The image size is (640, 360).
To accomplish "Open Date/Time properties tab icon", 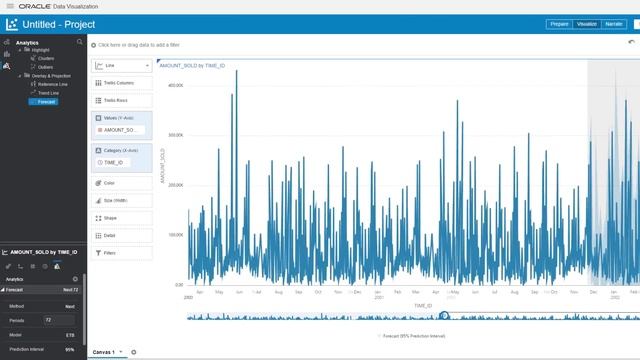I will pyautogui.click(x=45, y=267).
